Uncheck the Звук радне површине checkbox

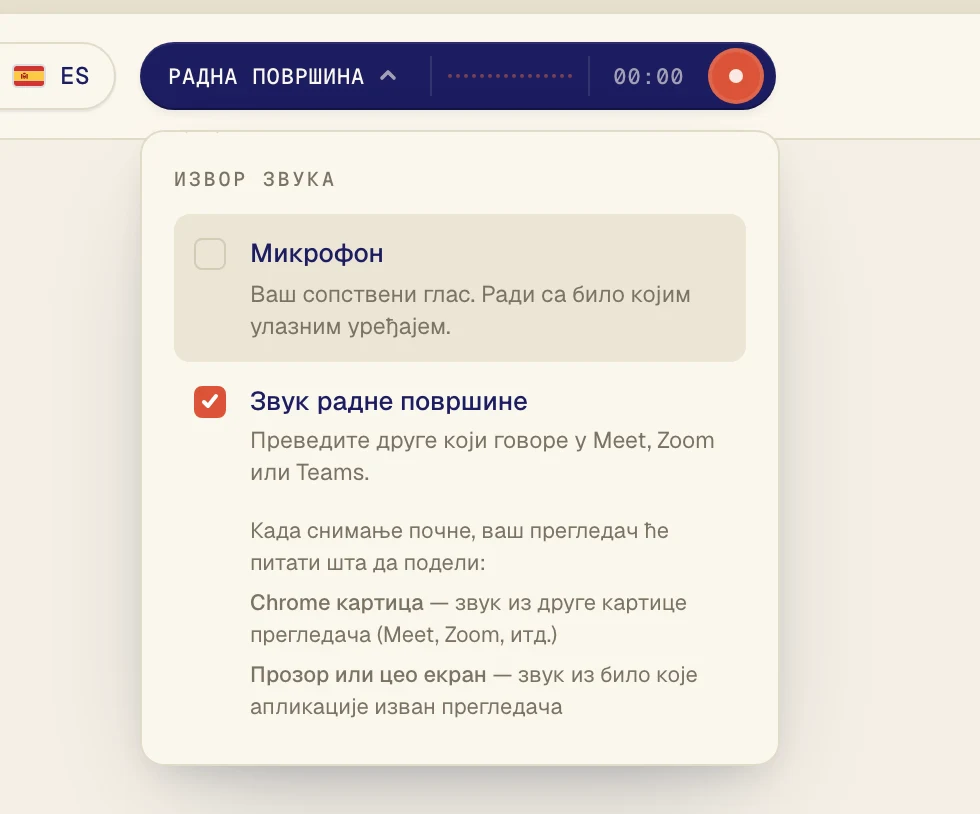click(x=210, y=401)
